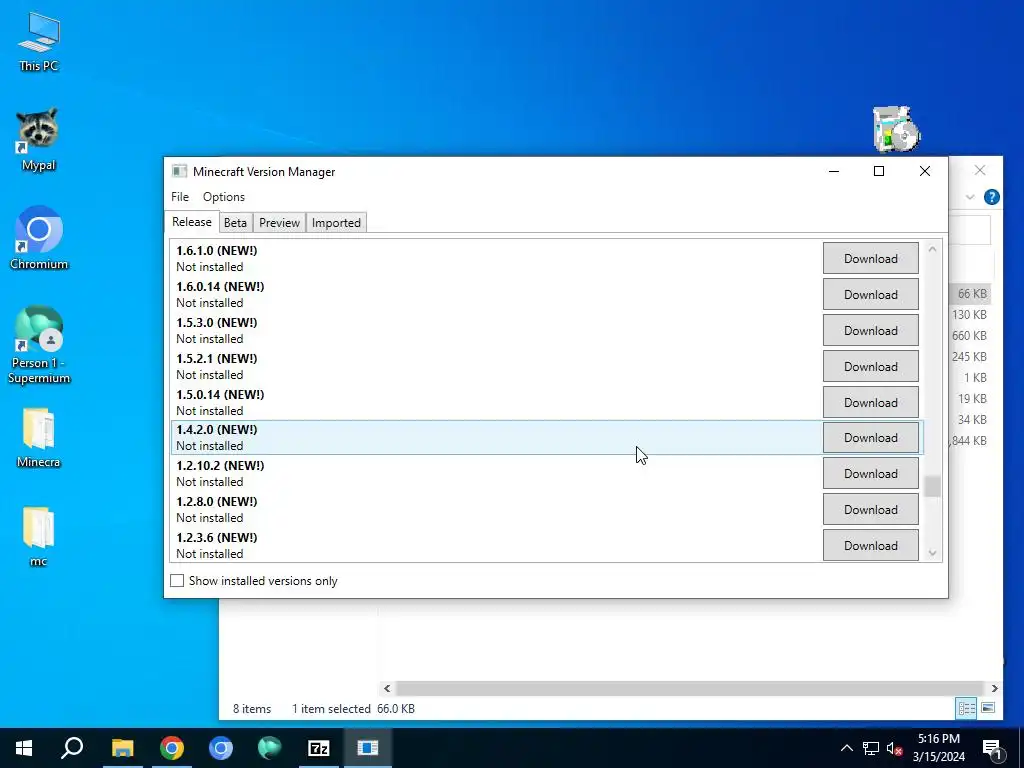Click installer disc icon on desktop
The width and height of the screenshot is (1024, 768).
pyautogui.click(x=896, y=129)
